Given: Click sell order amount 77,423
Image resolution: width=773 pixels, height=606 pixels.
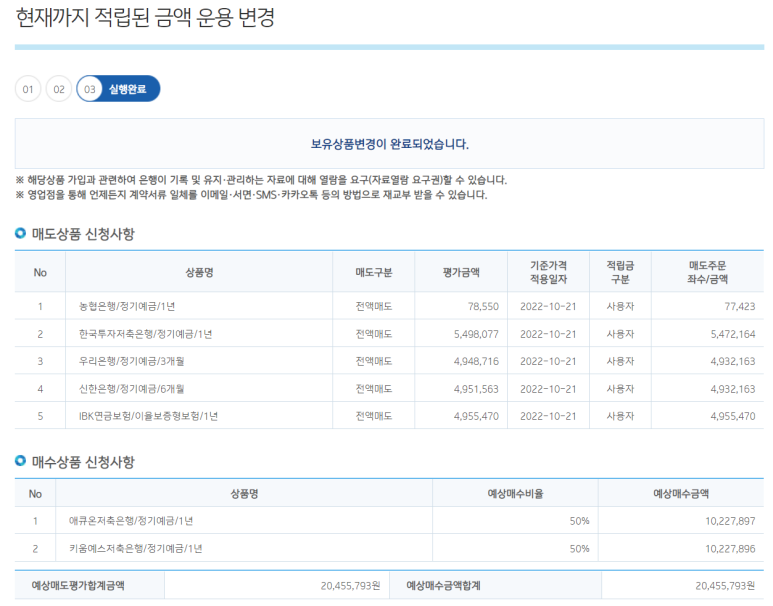Looking at the screenshot, I should [739, 306].
